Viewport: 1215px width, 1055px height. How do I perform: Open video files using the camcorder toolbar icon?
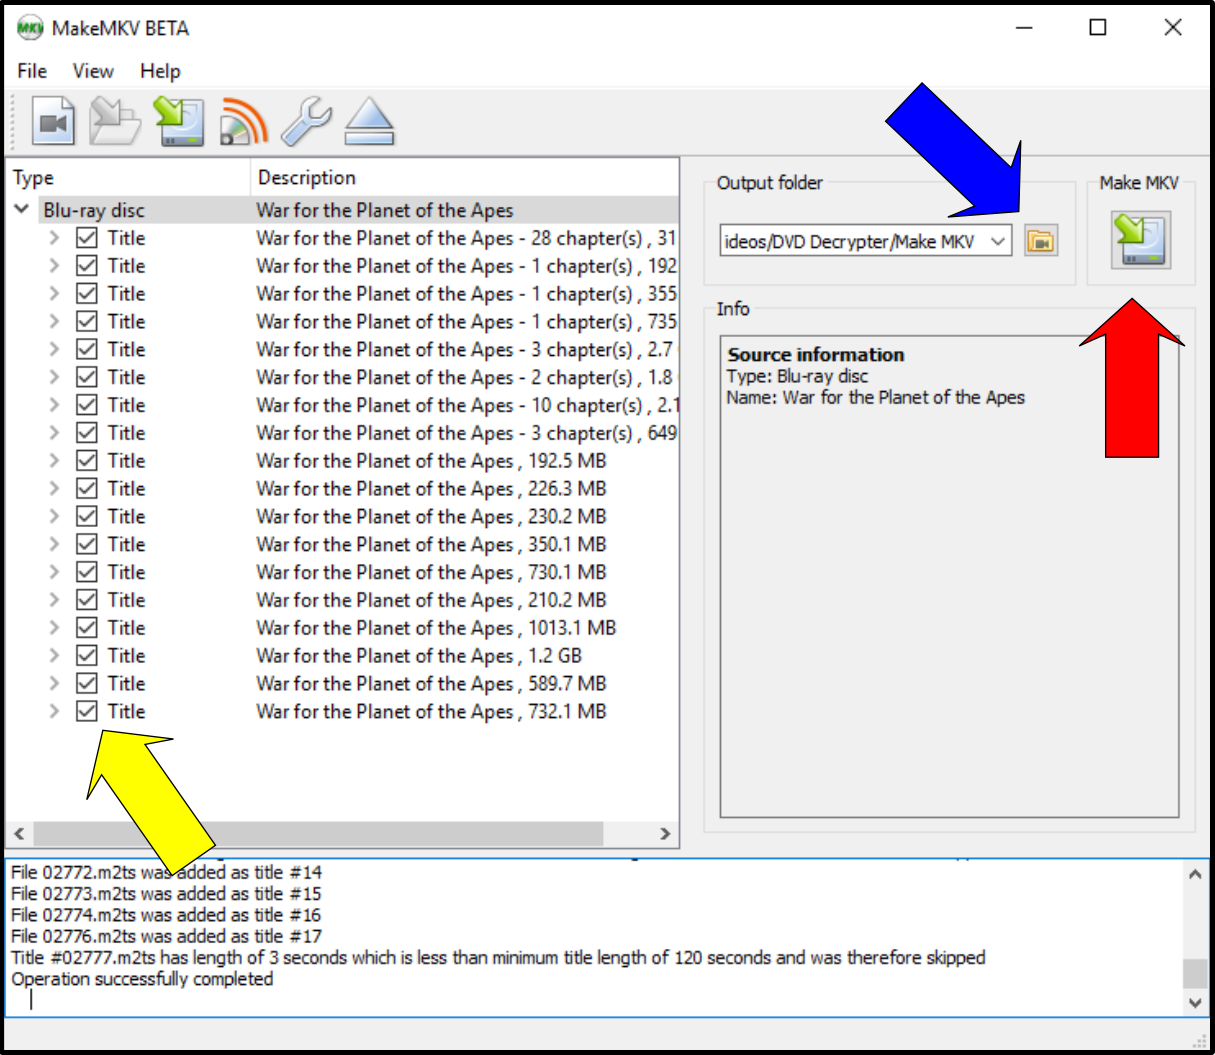click(54, 122)
